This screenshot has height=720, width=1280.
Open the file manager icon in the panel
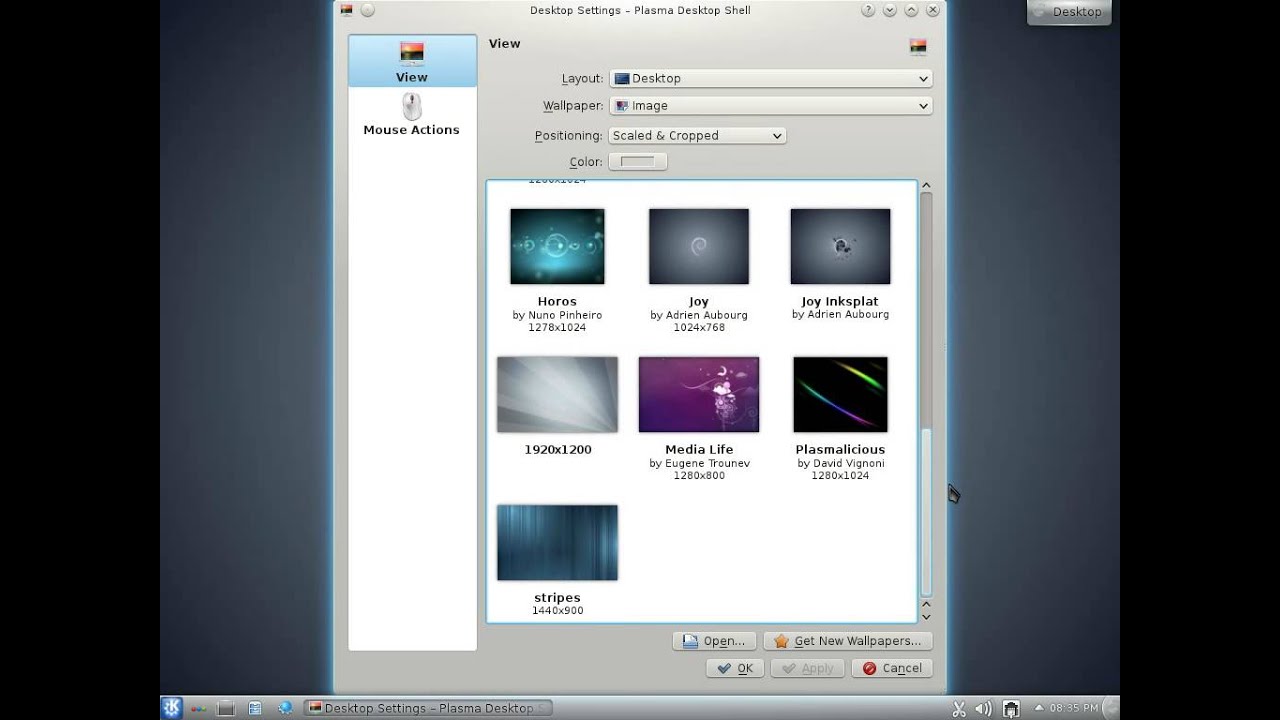pos(255,708)
